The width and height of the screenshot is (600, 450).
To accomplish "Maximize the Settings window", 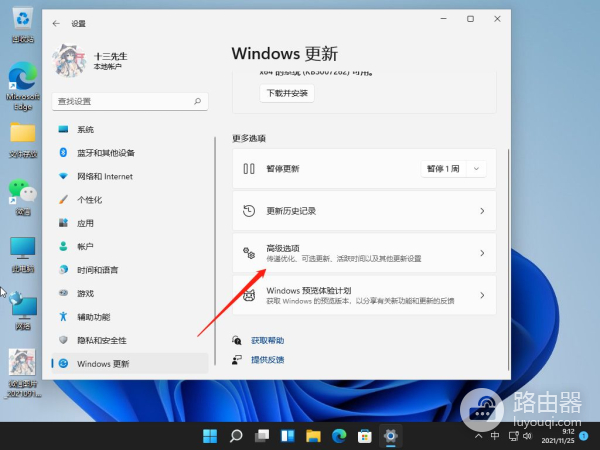I will (471, 18).
